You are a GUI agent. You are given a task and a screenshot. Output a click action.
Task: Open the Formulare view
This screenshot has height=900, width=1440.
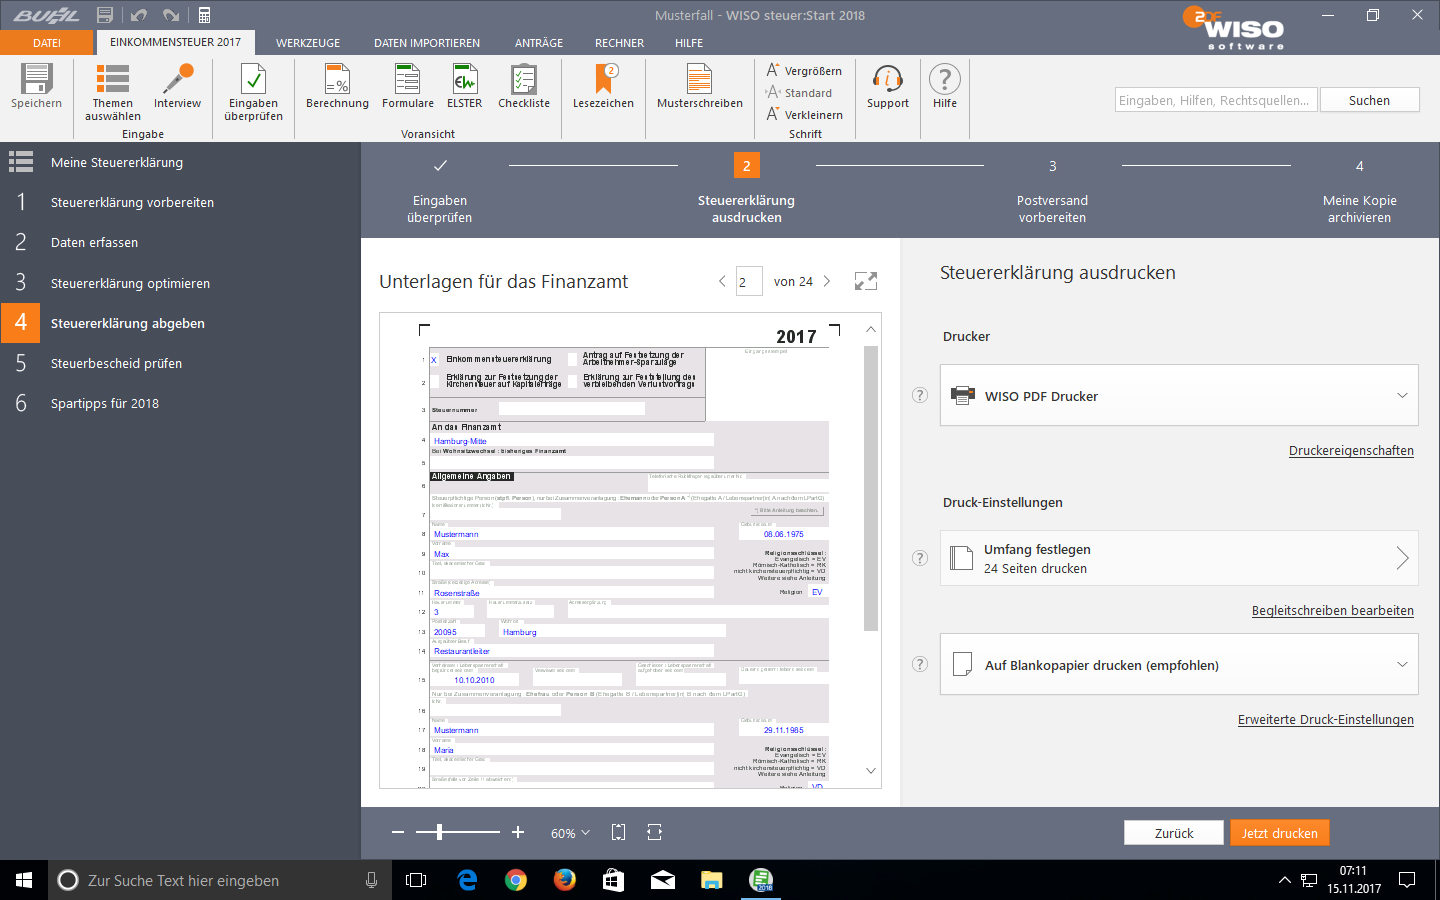pos(408,87)
